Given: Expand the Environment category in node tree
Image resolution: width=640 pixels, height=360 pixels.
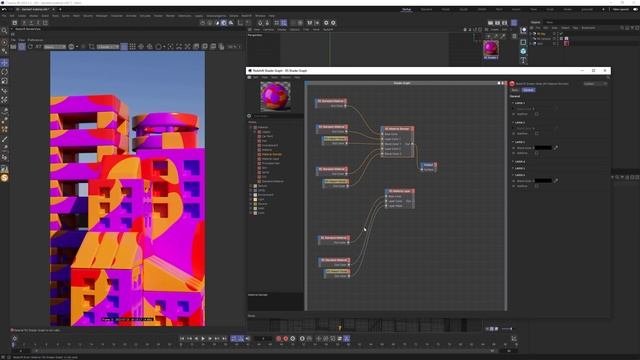Looking at the screenshot, I should [251, 195].
